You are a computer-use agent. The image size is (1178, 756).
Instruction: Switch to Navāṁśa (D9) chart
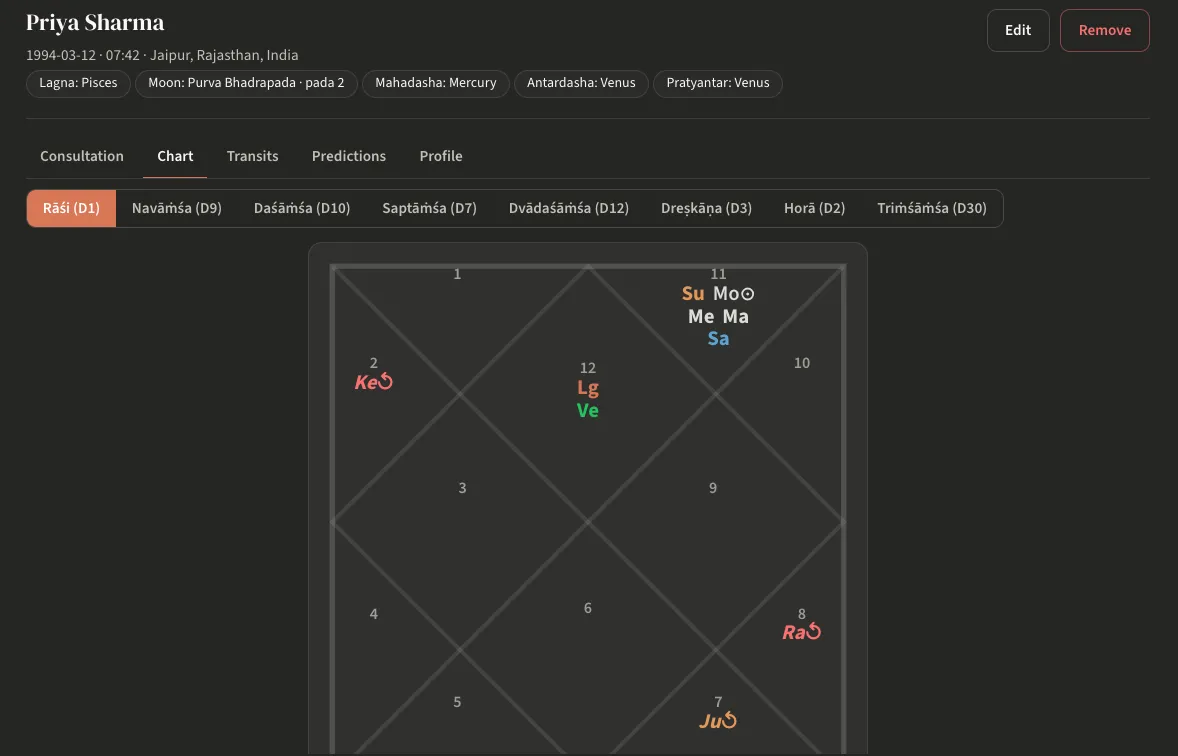click(177, 208)
